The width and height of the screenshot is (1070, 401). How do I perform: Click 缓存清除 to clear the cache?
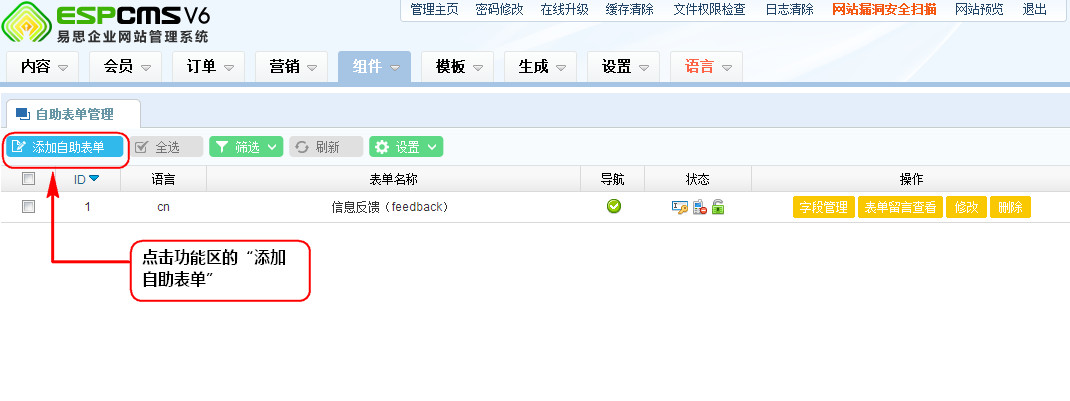pos(629,10)
